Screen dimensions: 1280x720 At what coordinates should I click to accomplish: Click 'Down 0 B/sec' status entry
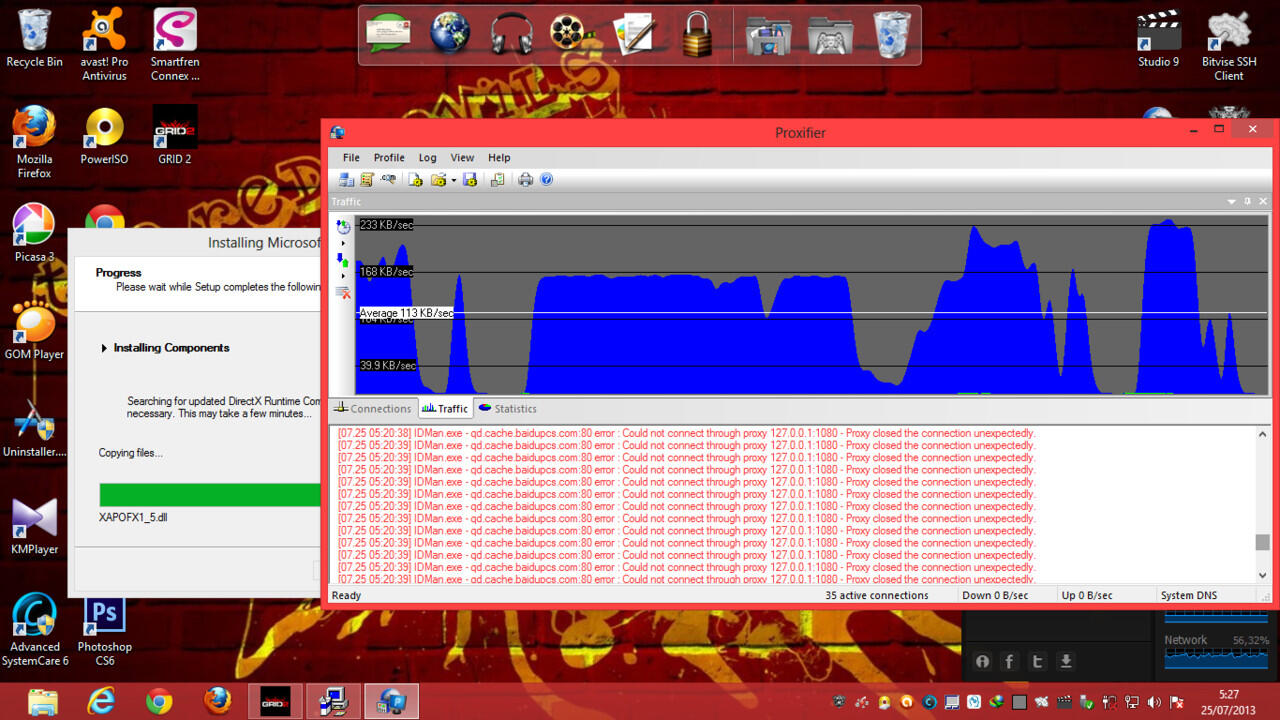point(995,596)
